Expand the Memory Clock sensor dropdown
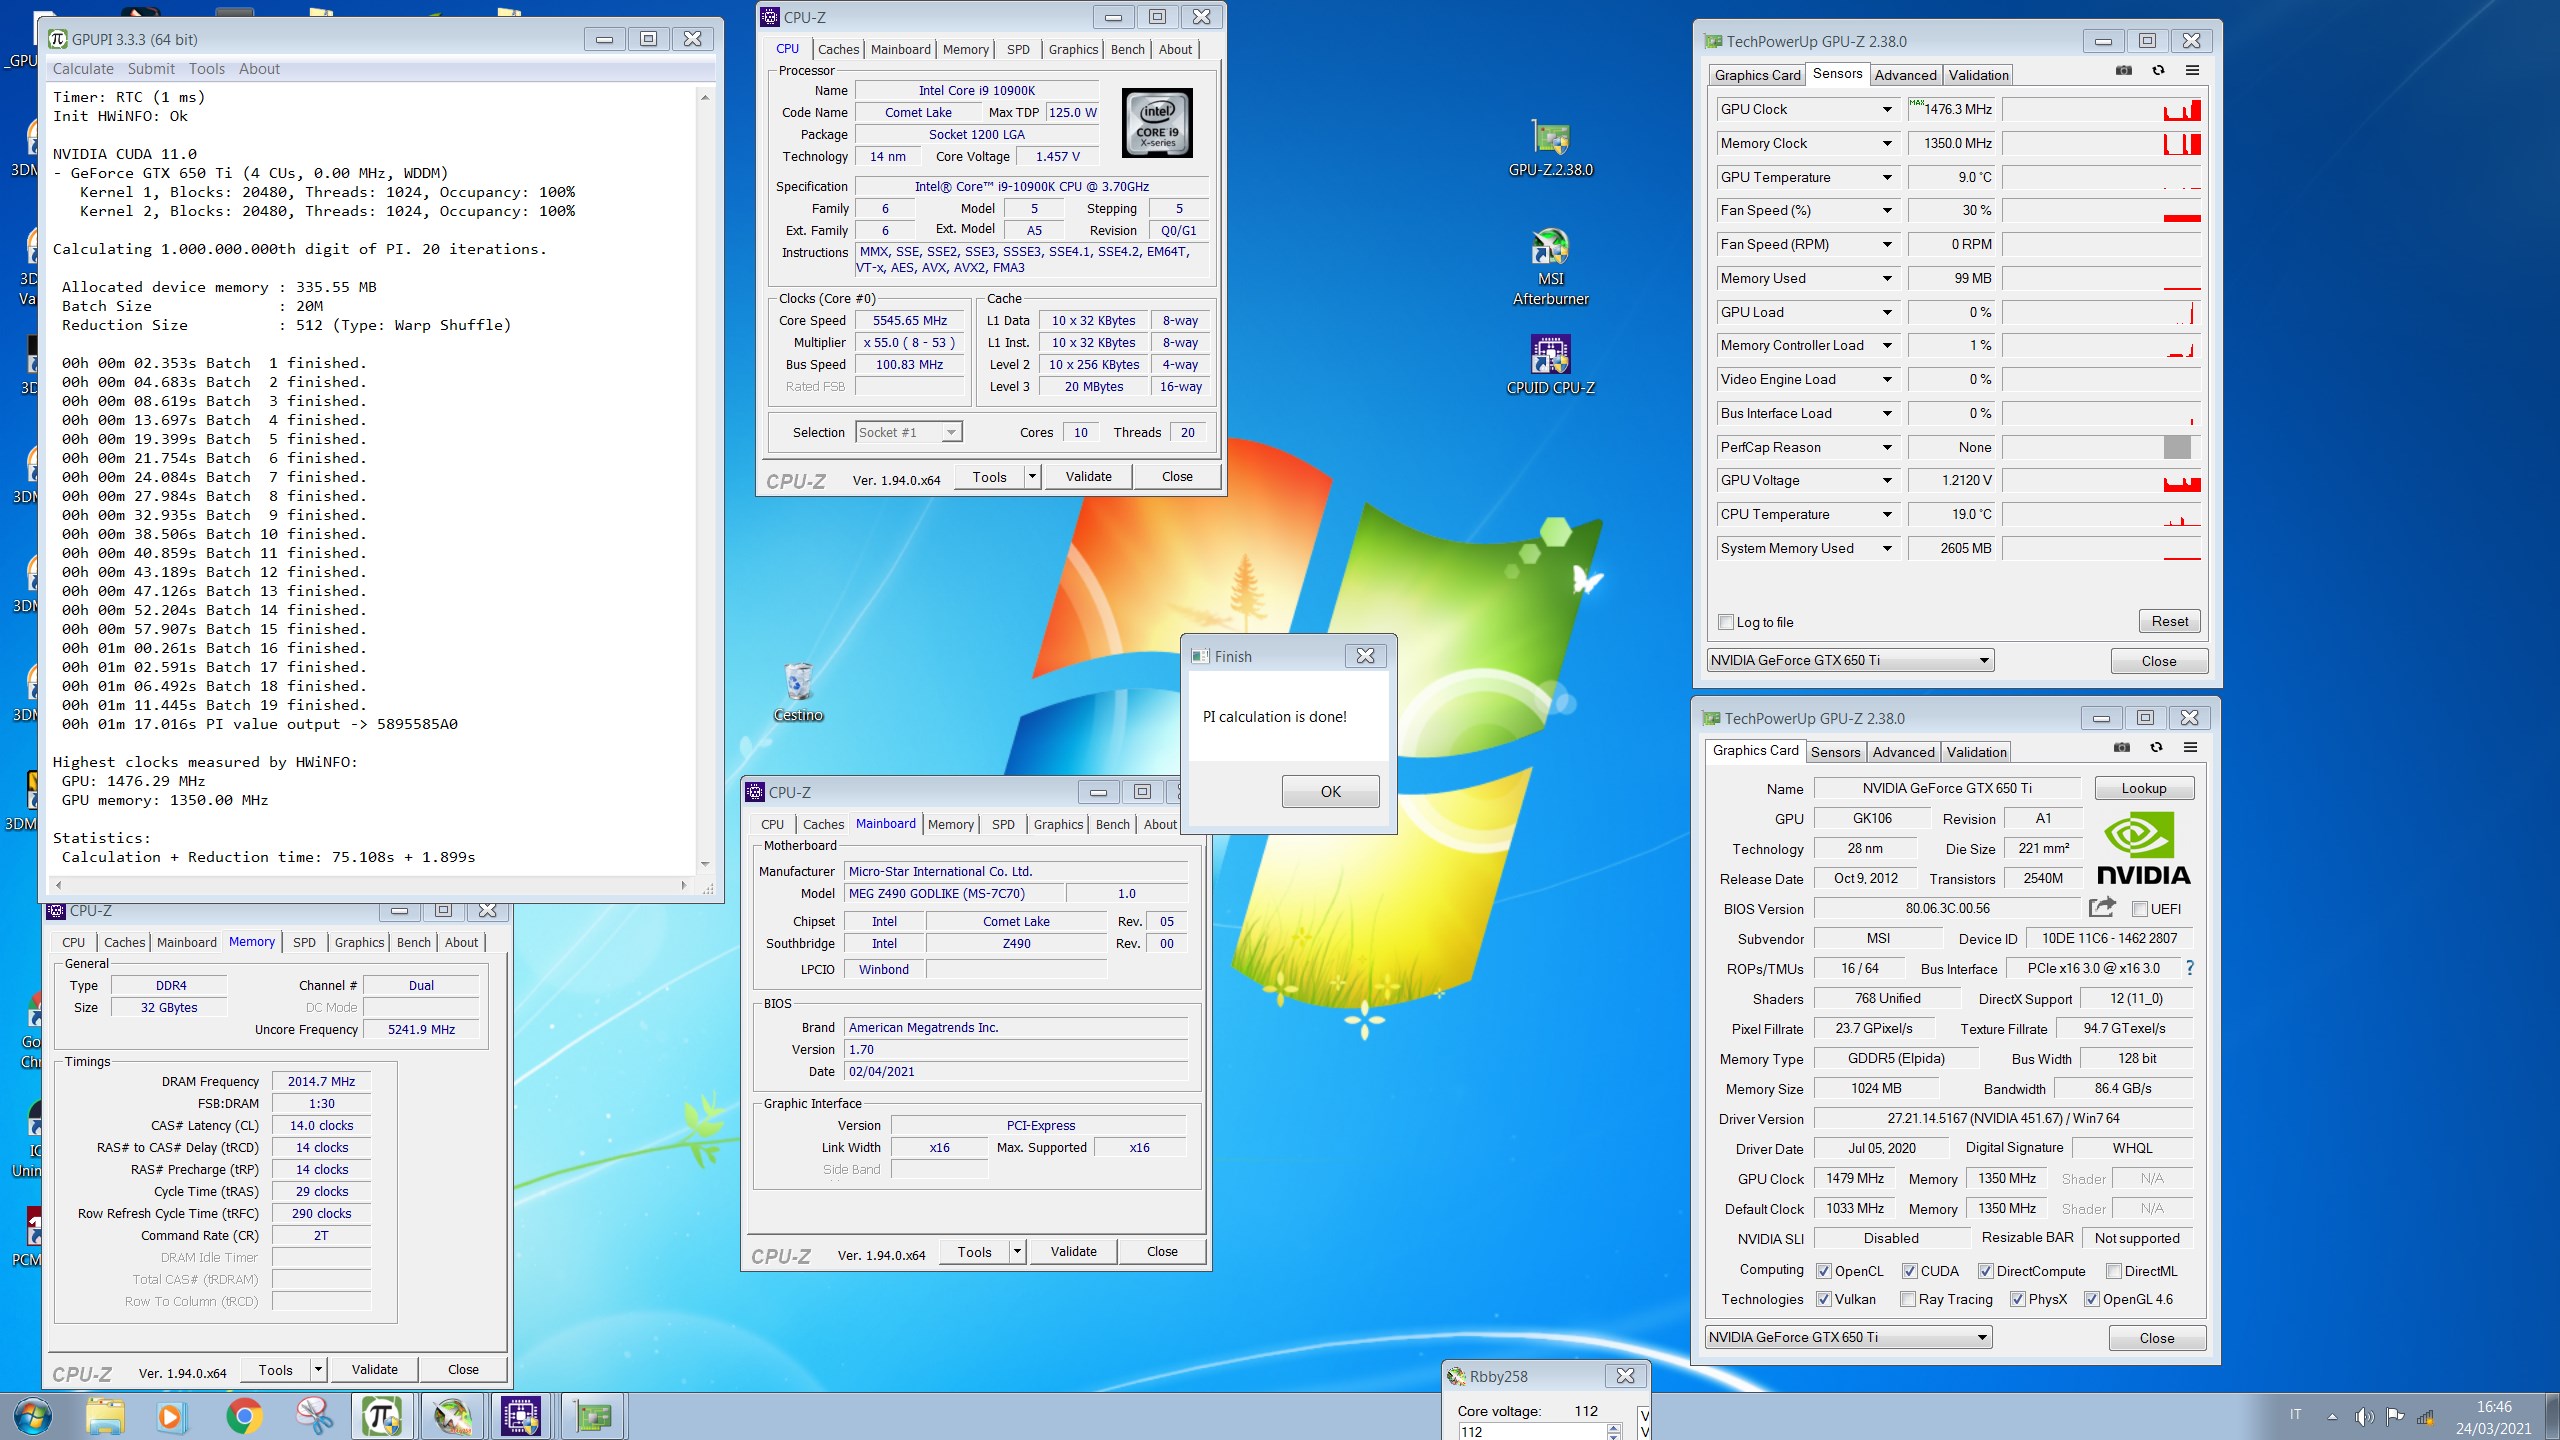Image resolution: width=2560 pixels, height=1440 pixels. 1887,143
